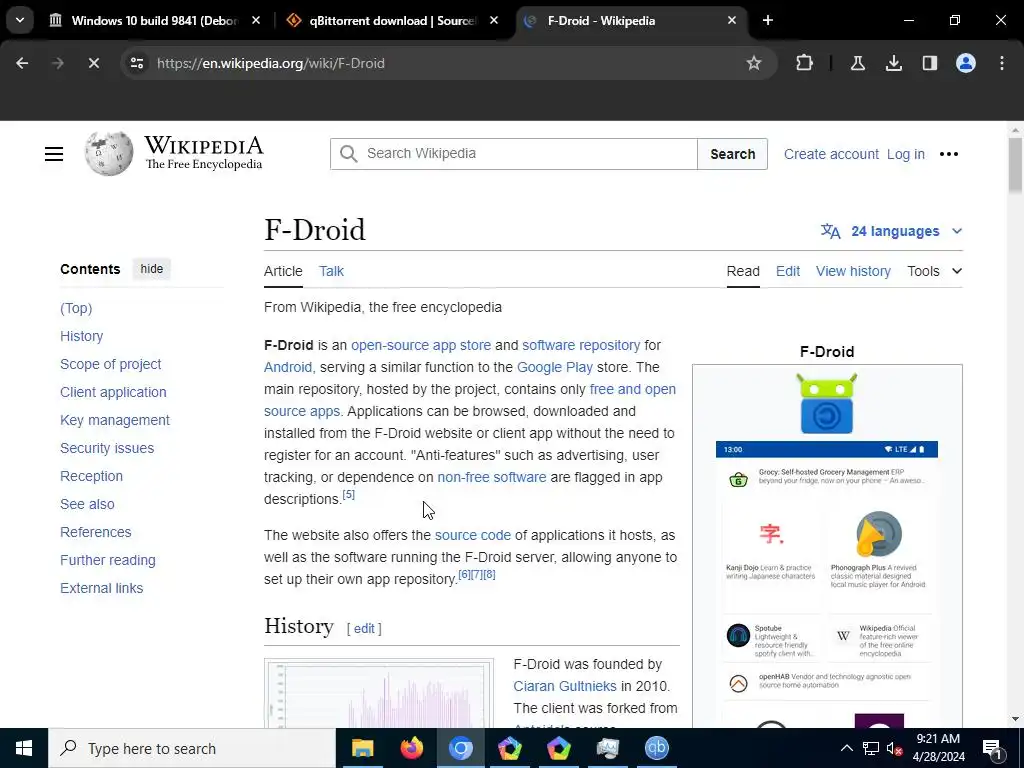View site information icon in address bar
The image size is (1024, 768).
(x=137, y=63)
